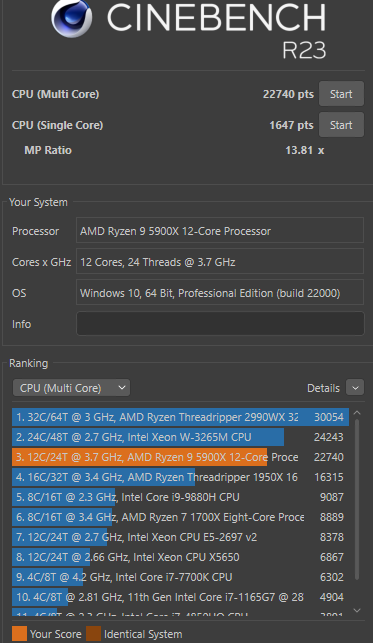
Task: Click the ranking list scroll up arrow
Action: pos(357,413)
